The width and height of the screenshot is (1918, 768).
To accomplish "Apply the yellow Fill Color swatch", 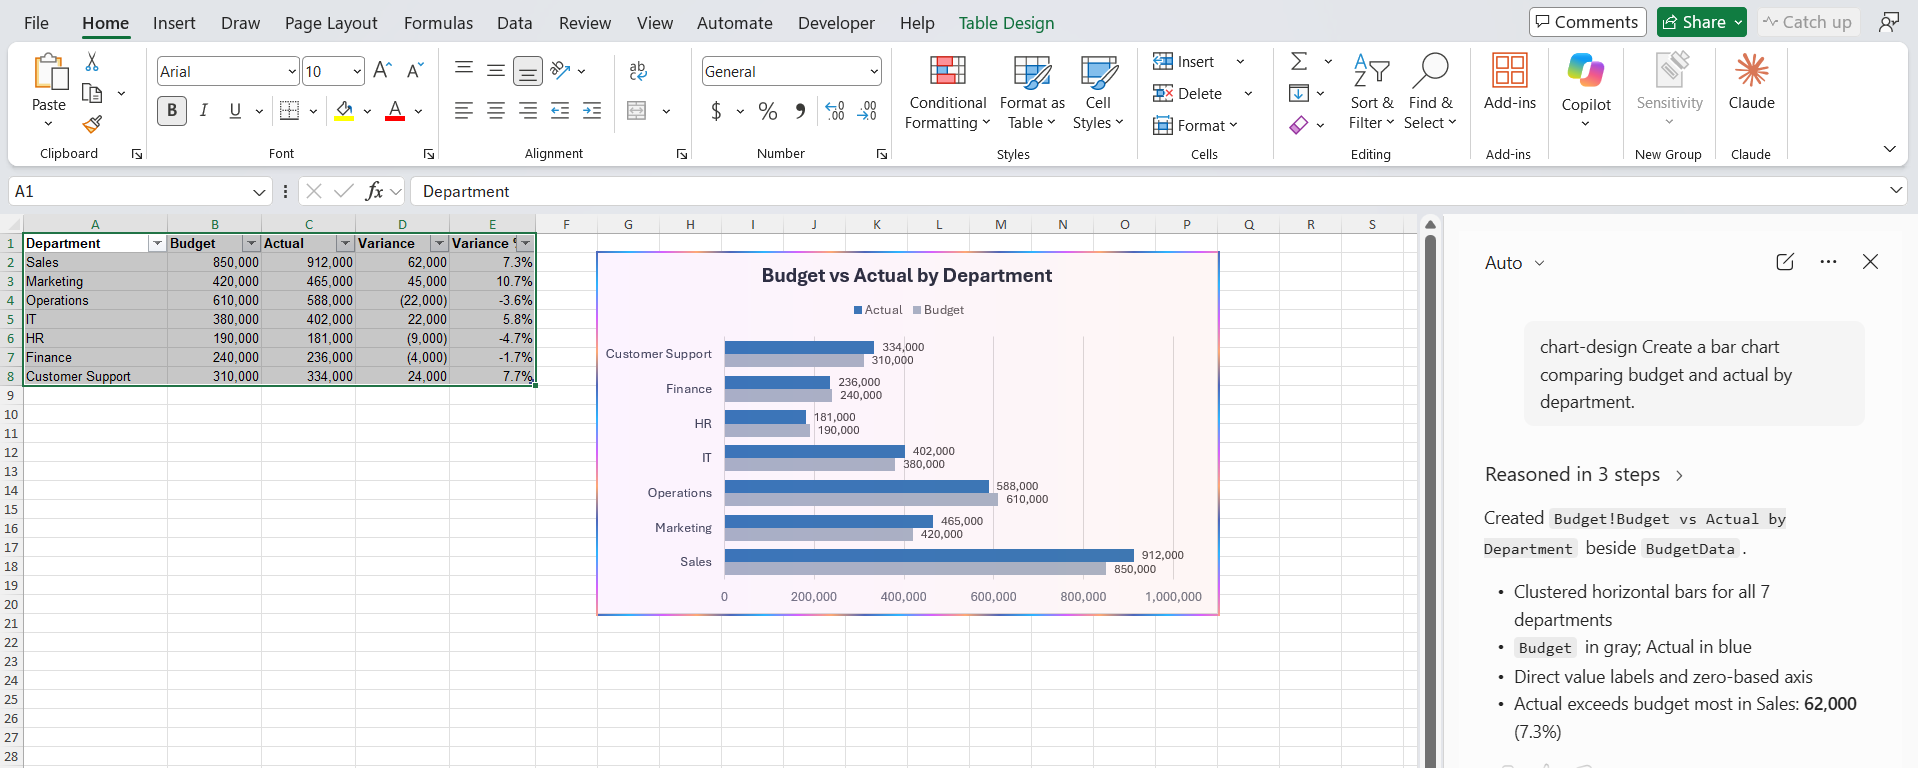I will (344, 111).
